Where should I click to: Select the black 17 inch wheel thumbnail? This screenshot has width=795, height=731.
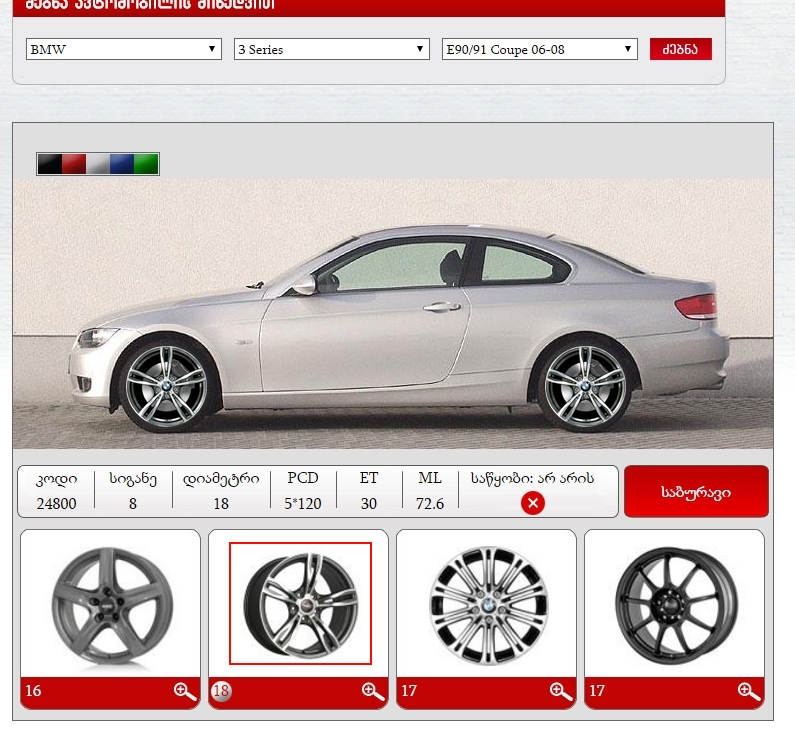pyautogui.click(x=676, y=605)
